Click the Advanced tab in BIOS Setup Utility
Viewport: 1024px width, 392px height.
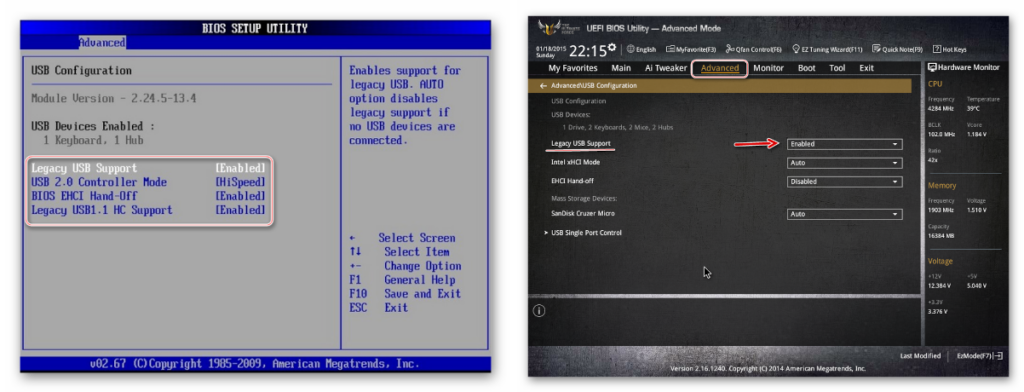pos(102,42)
